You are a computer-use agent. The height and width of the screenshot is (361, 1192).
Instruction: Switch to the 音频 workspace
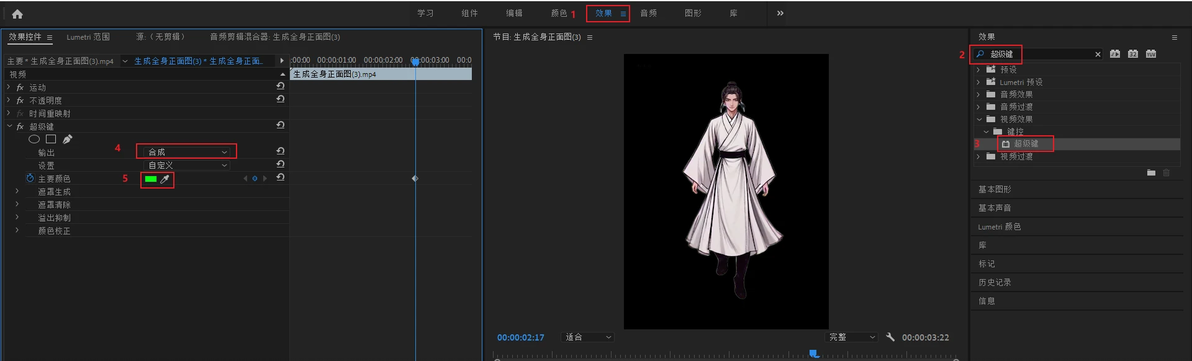[x=648, y=13]
